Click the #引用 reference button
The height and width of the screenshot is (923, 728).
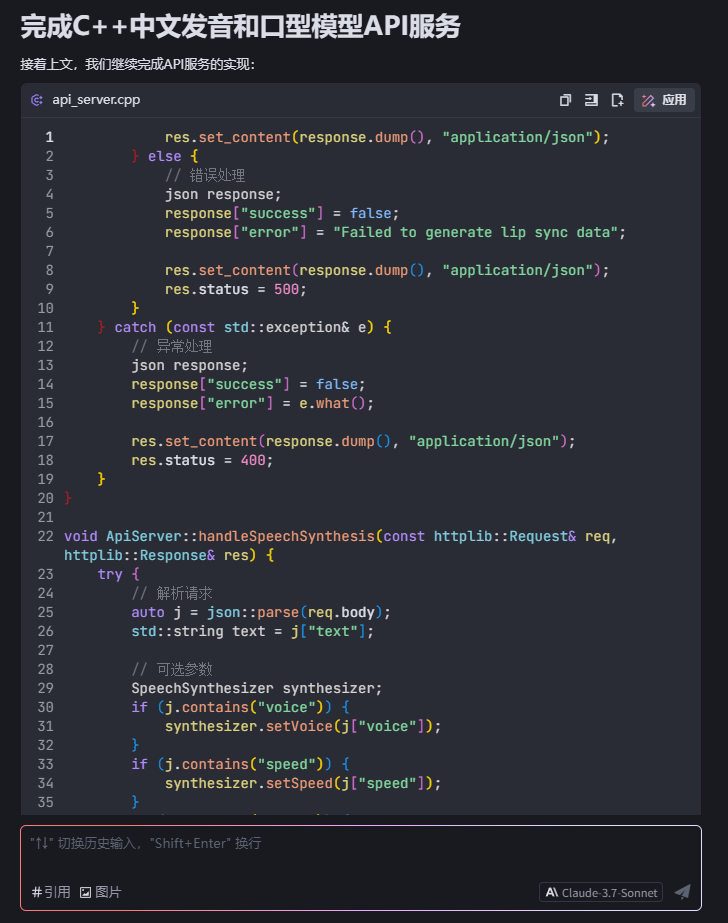(x=51, y=892)
